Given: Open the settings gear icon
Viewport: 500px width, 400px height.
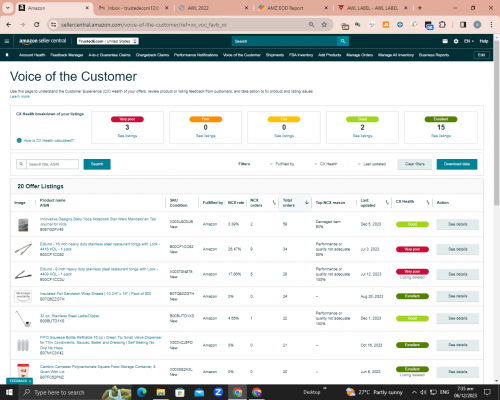Looking at the screenshot, I should [x=456, y=41].
